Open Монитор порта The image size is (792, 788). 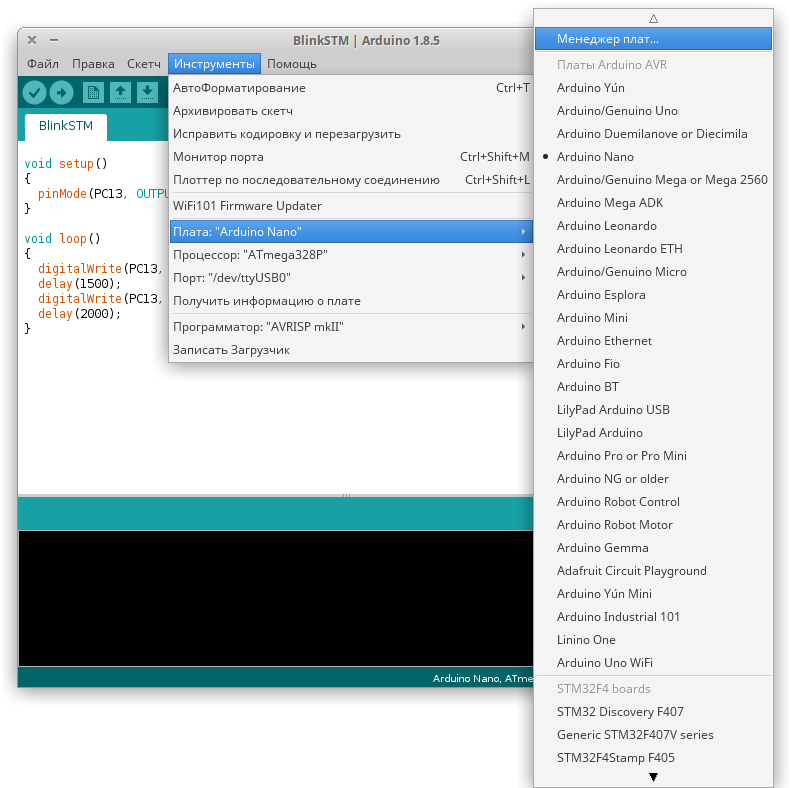pos(351,157)
